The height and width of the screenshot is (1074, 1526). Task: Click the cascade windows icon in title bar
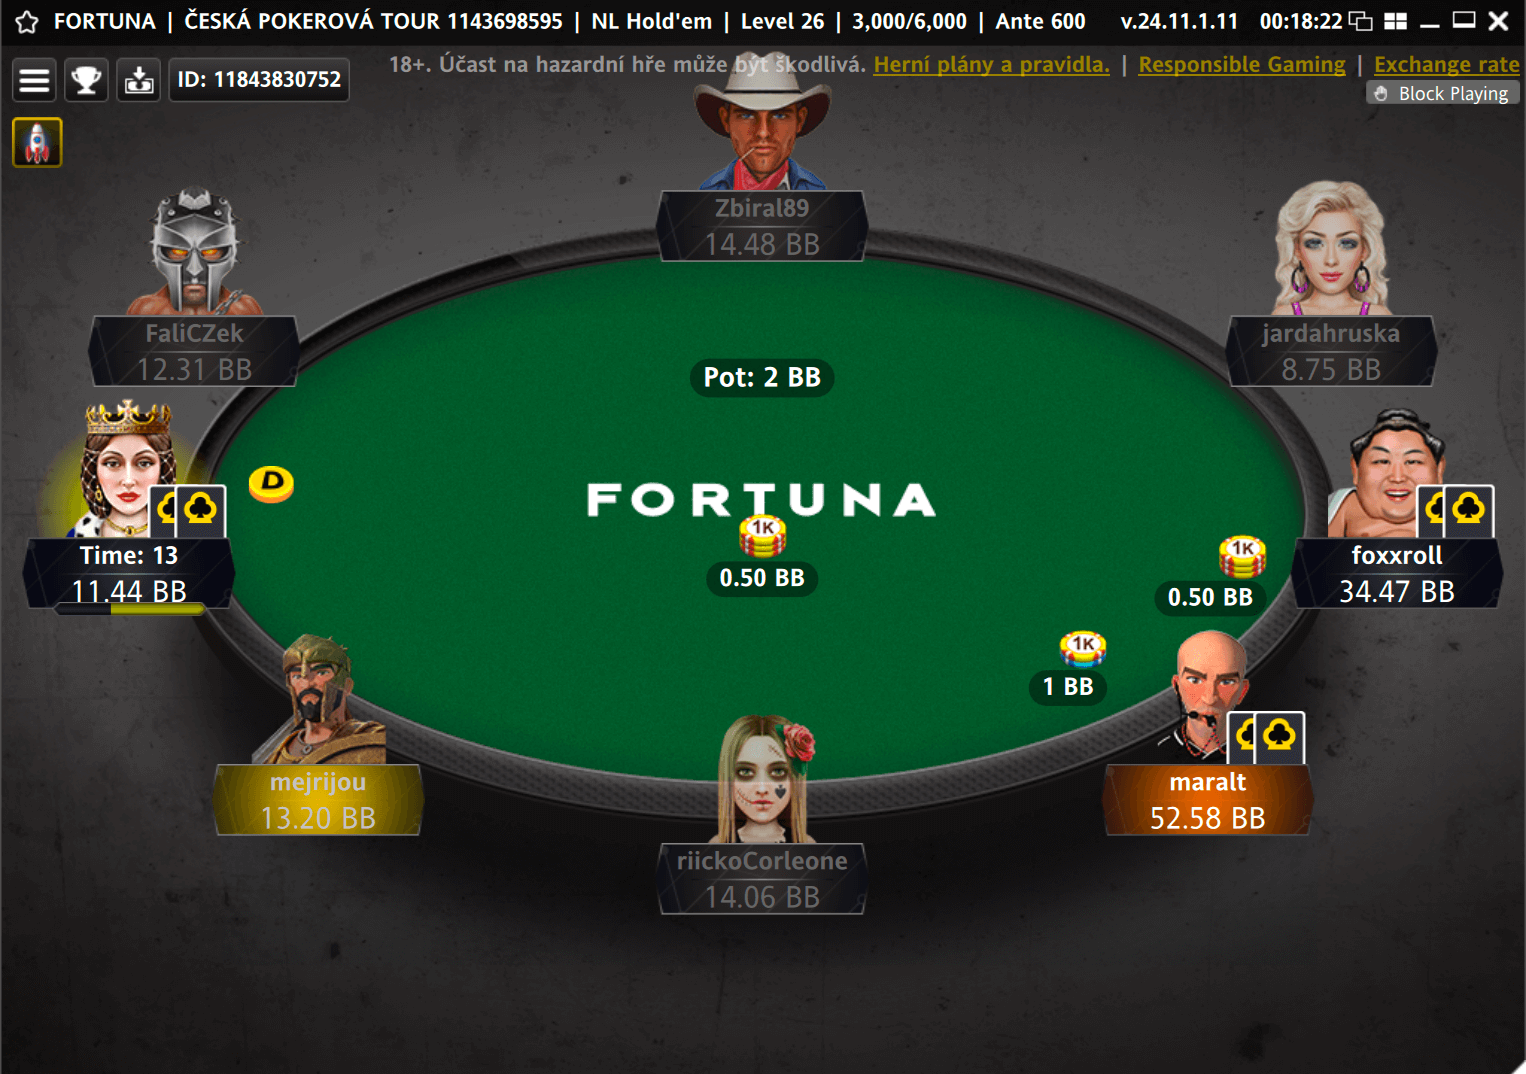pos(1361,21)
